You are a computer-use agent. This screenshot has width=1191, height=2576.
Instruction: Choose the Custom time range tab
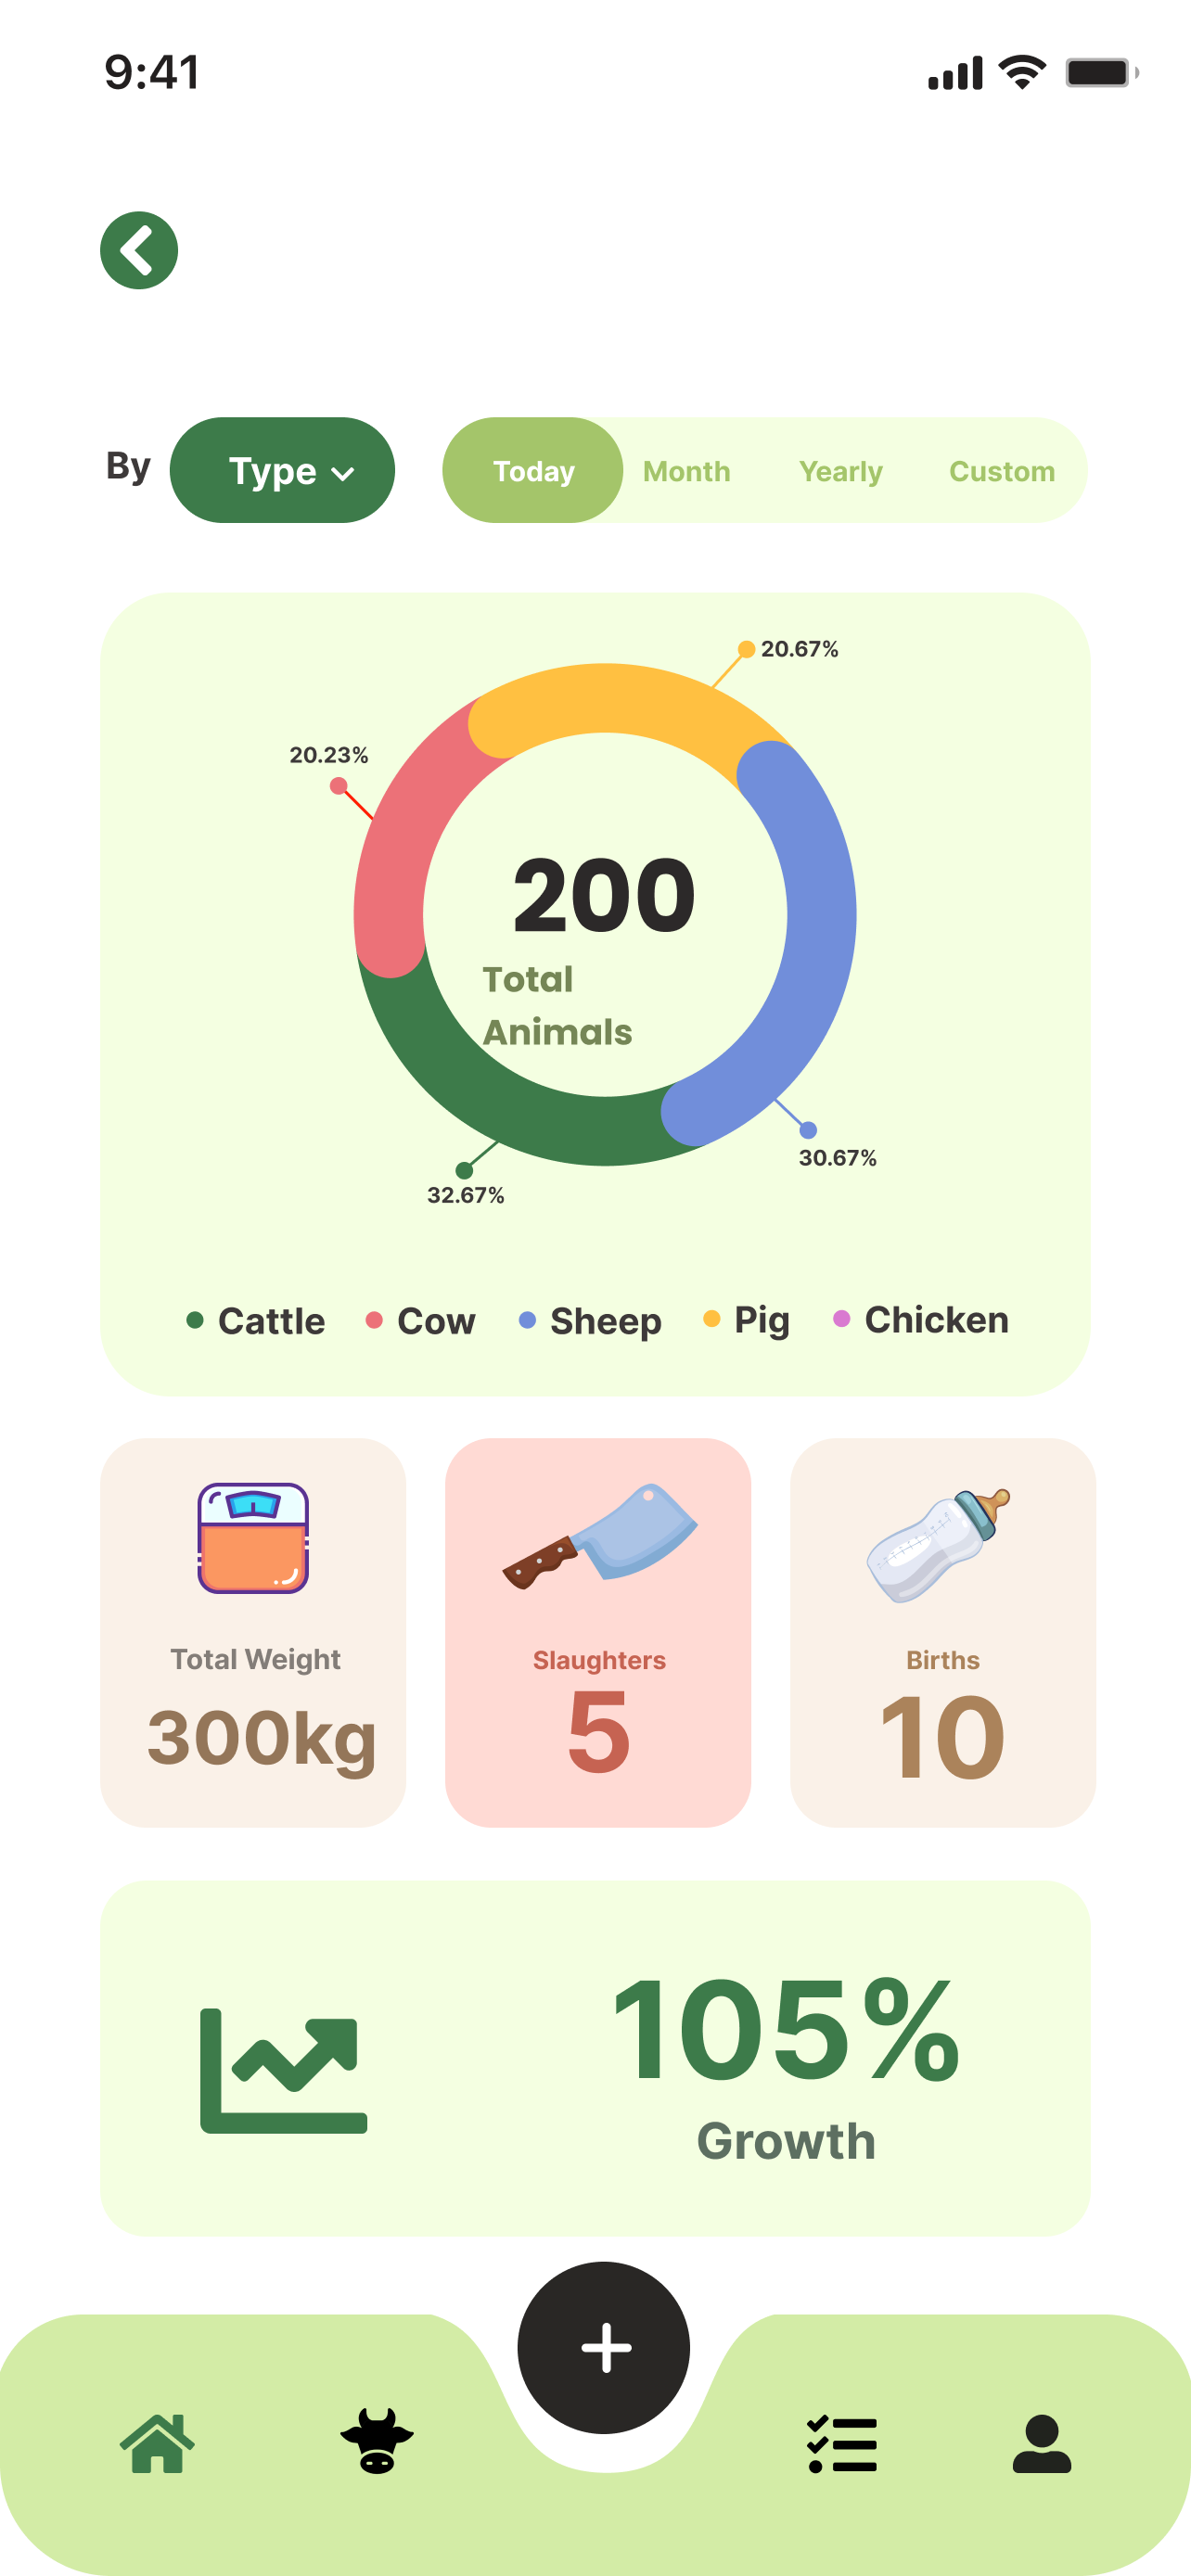click(x=1001, y=471)
